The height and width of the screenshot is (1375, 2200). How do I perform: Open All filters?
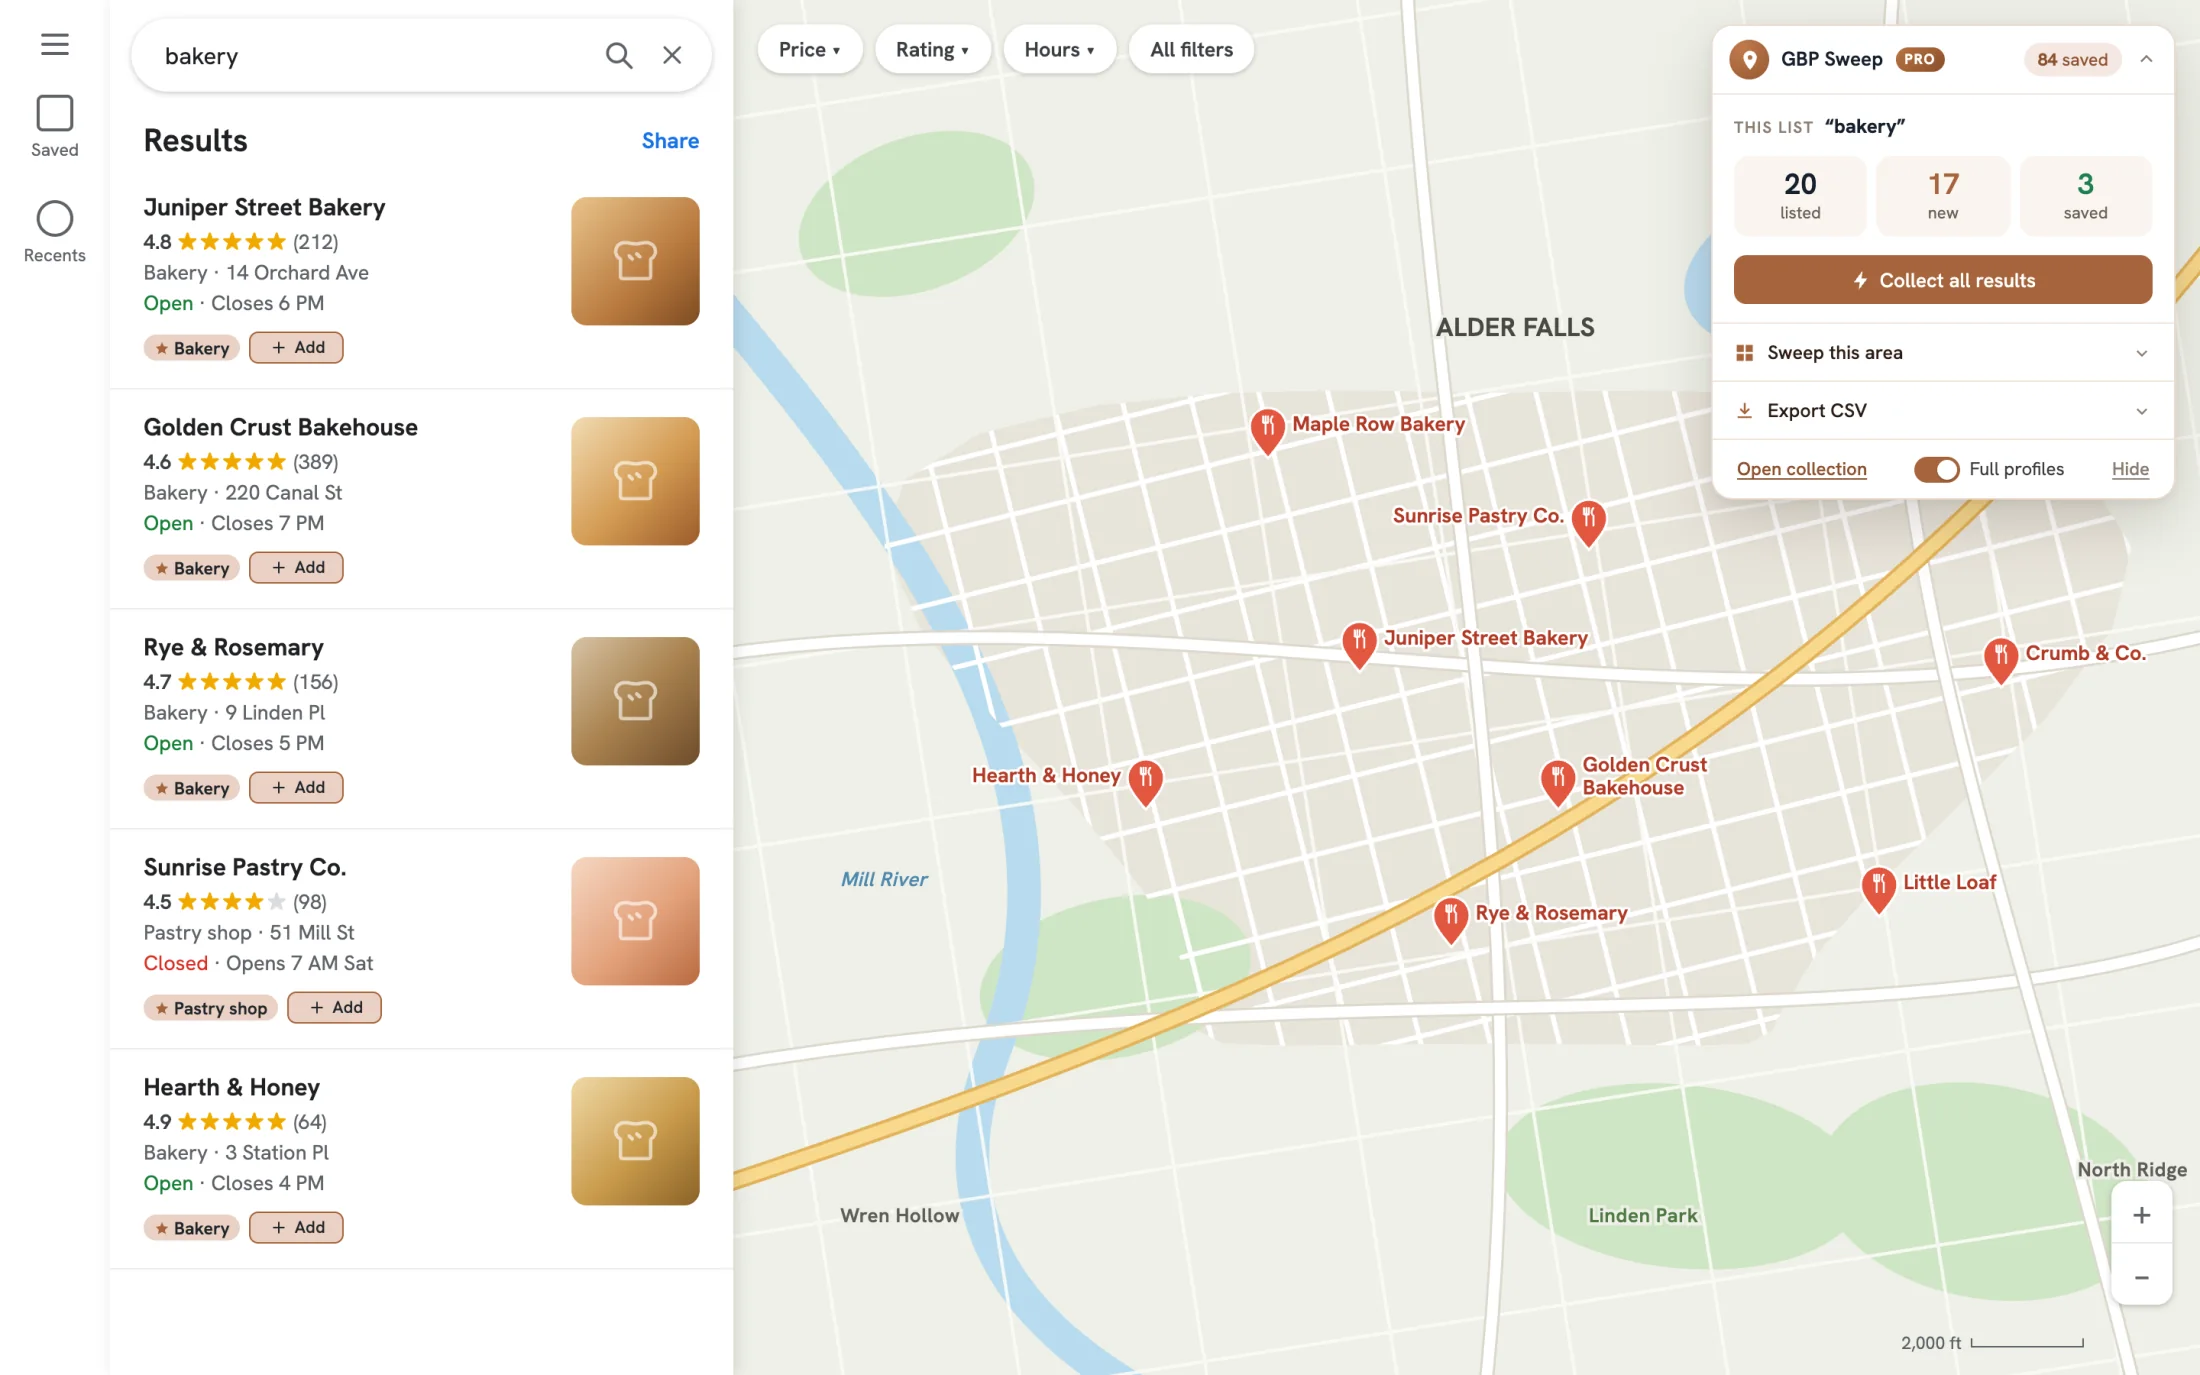[x=1191, y=50]
